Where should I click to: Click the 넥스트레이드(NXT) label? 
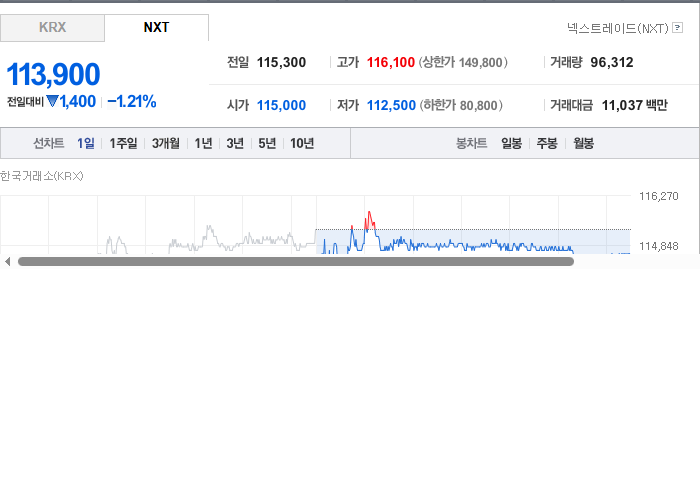(617, 28)
